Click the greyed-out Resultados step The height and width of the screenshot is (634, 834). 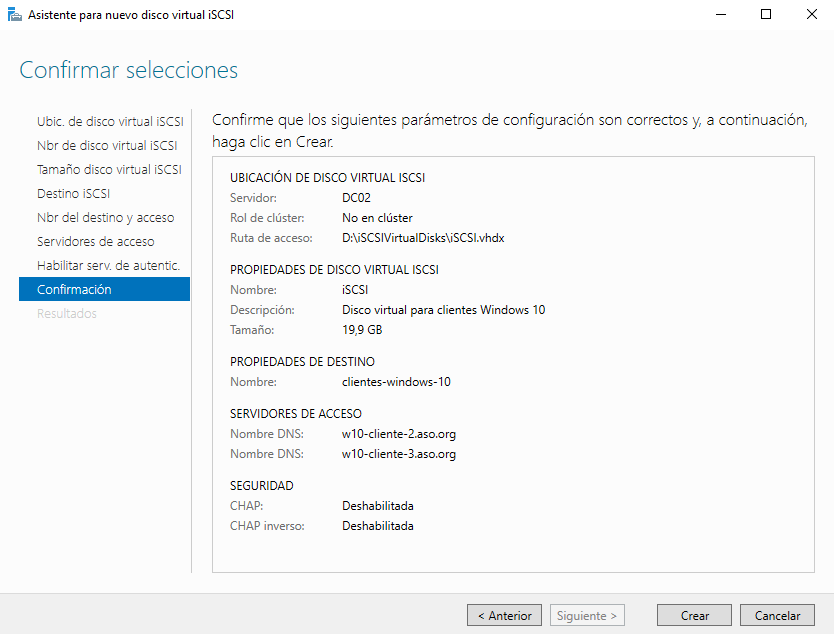click(67, 313)
